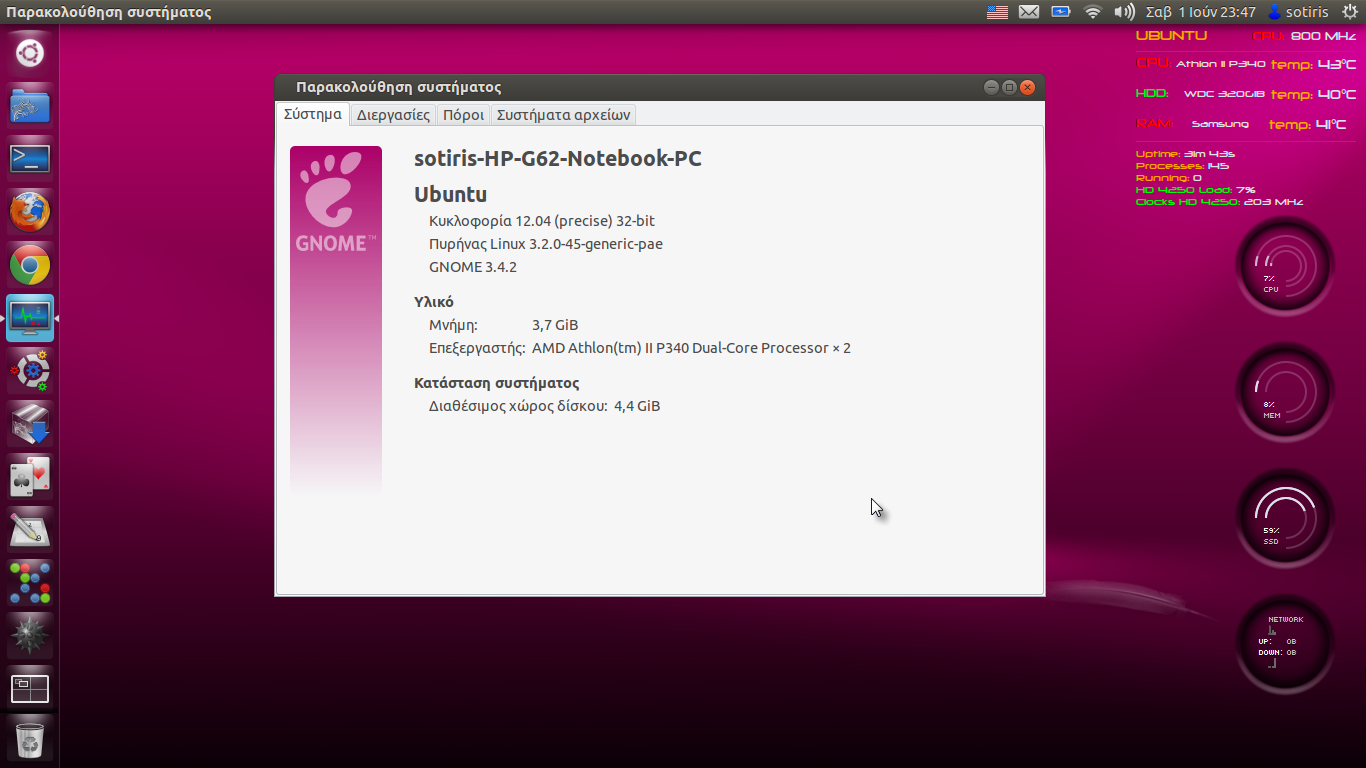This screenshot has width=1366, height=768.
Task: Open the clock calendar Σαβ 1 Ιούν 23:47
Action: pyautogui.click(x=1200, y=12)
